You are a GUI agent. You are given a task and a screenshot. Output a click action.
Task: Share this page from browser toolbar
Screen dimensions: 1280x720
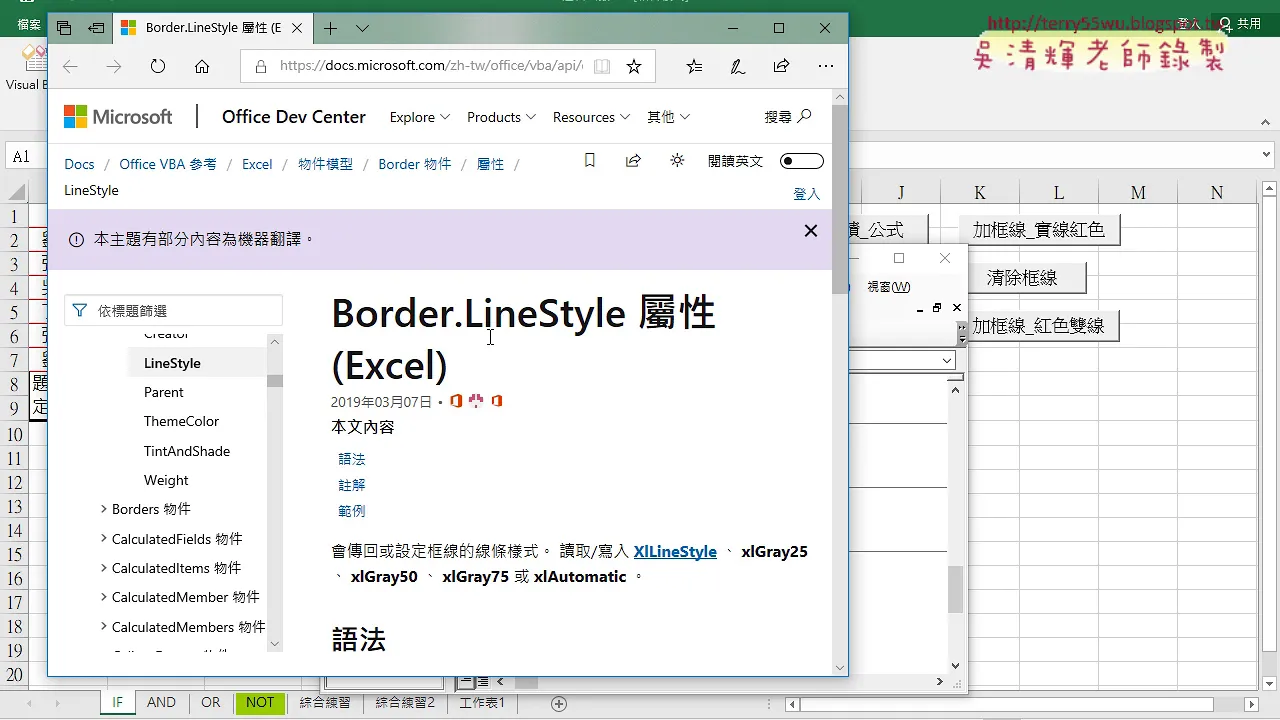(x=781, y=67)
